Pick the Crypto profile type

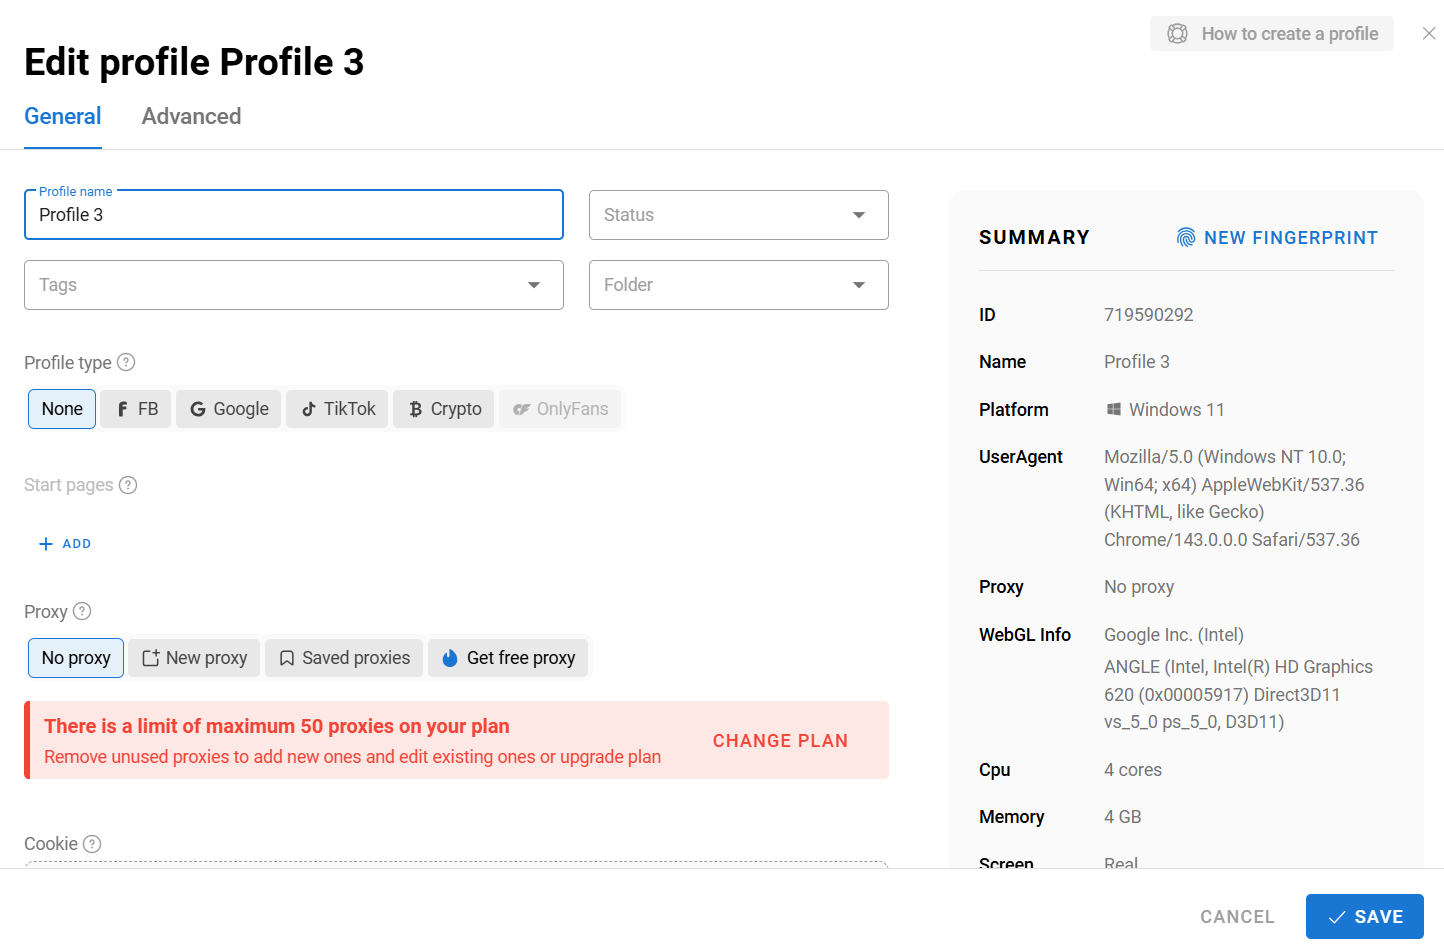point(444,409)
